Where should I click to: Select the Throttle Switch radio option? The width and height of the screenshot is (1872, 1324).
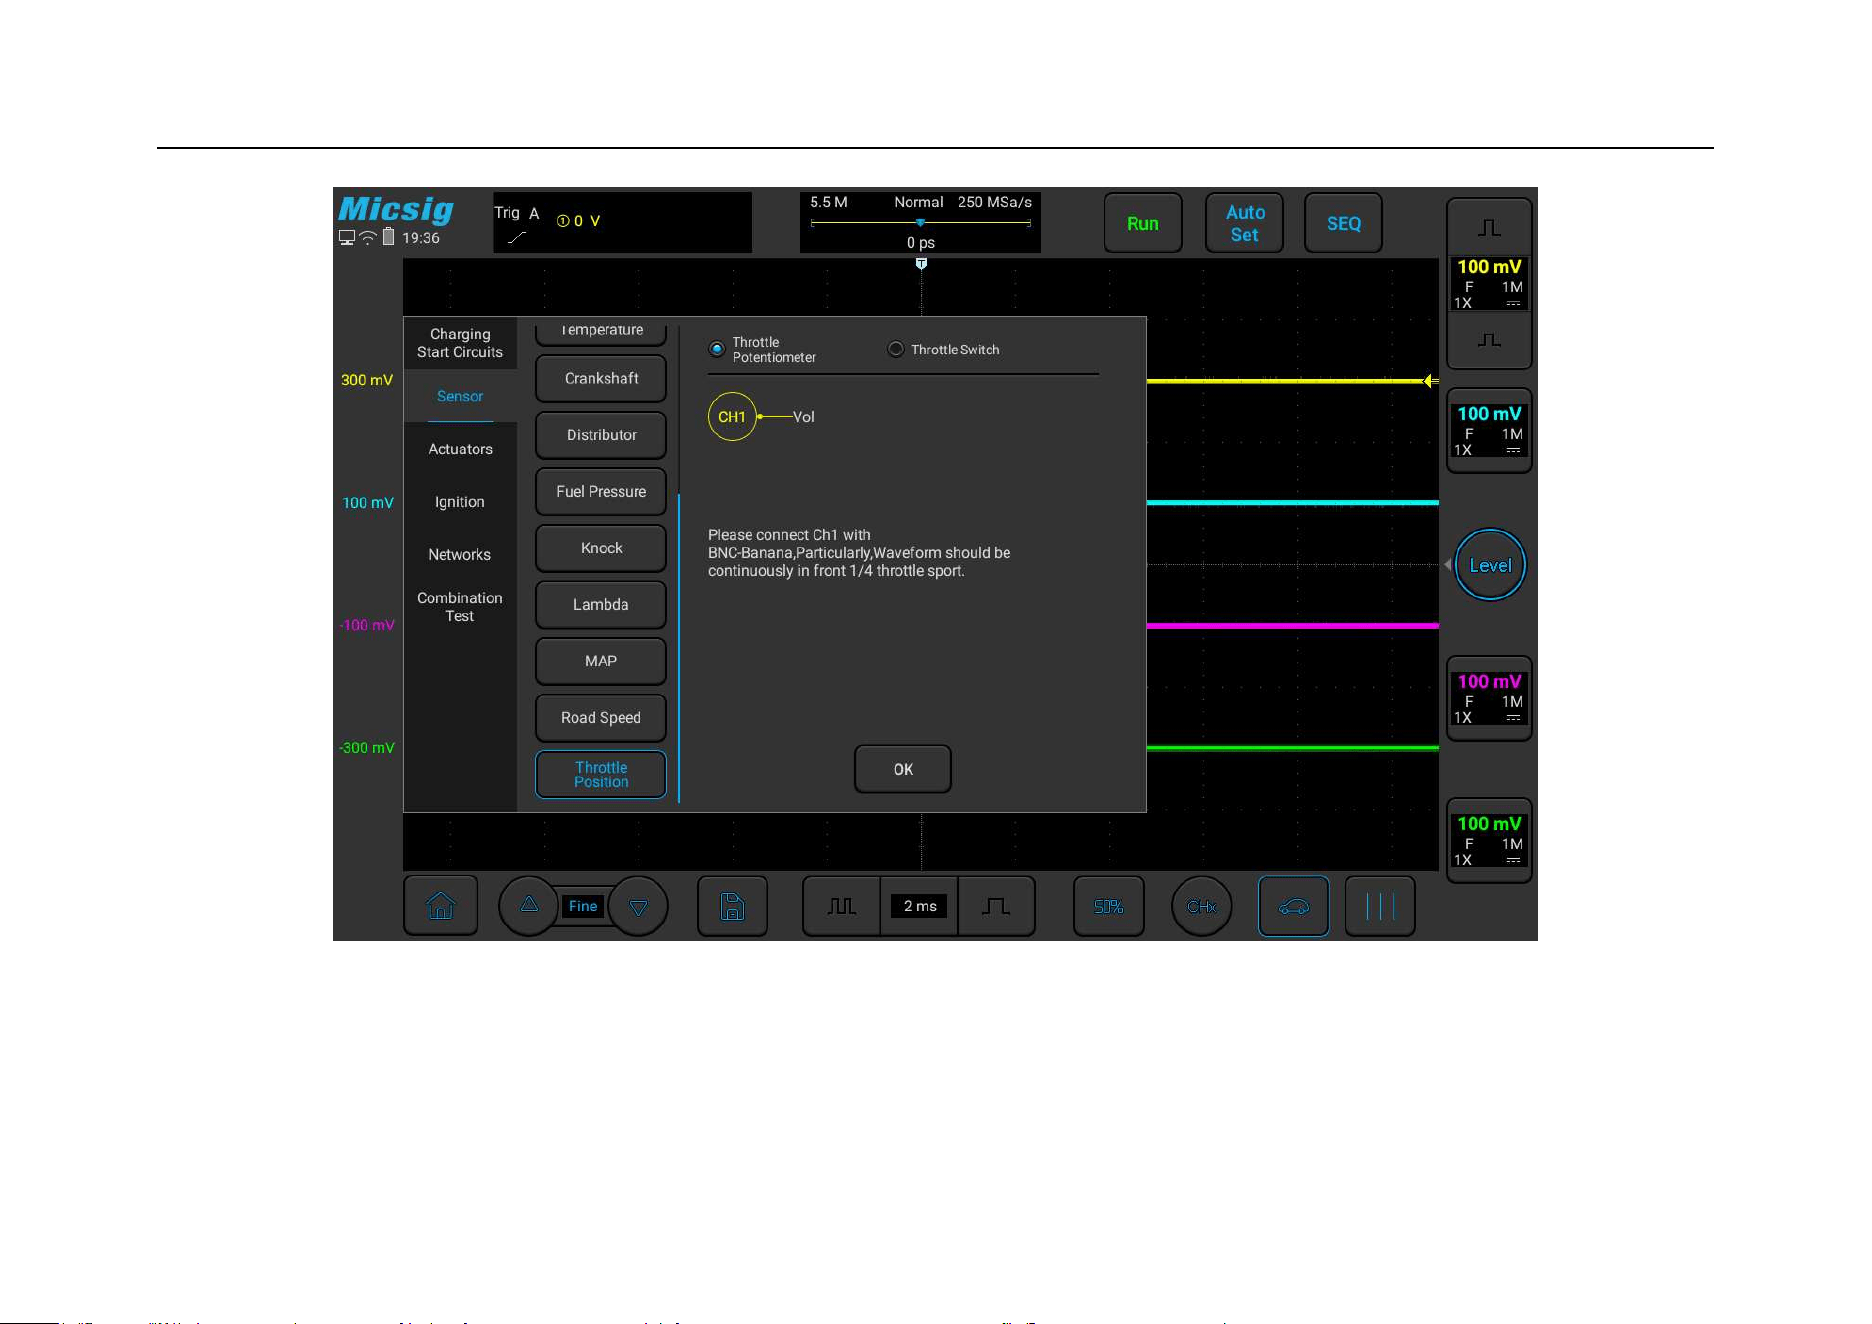tap(896, 349)
